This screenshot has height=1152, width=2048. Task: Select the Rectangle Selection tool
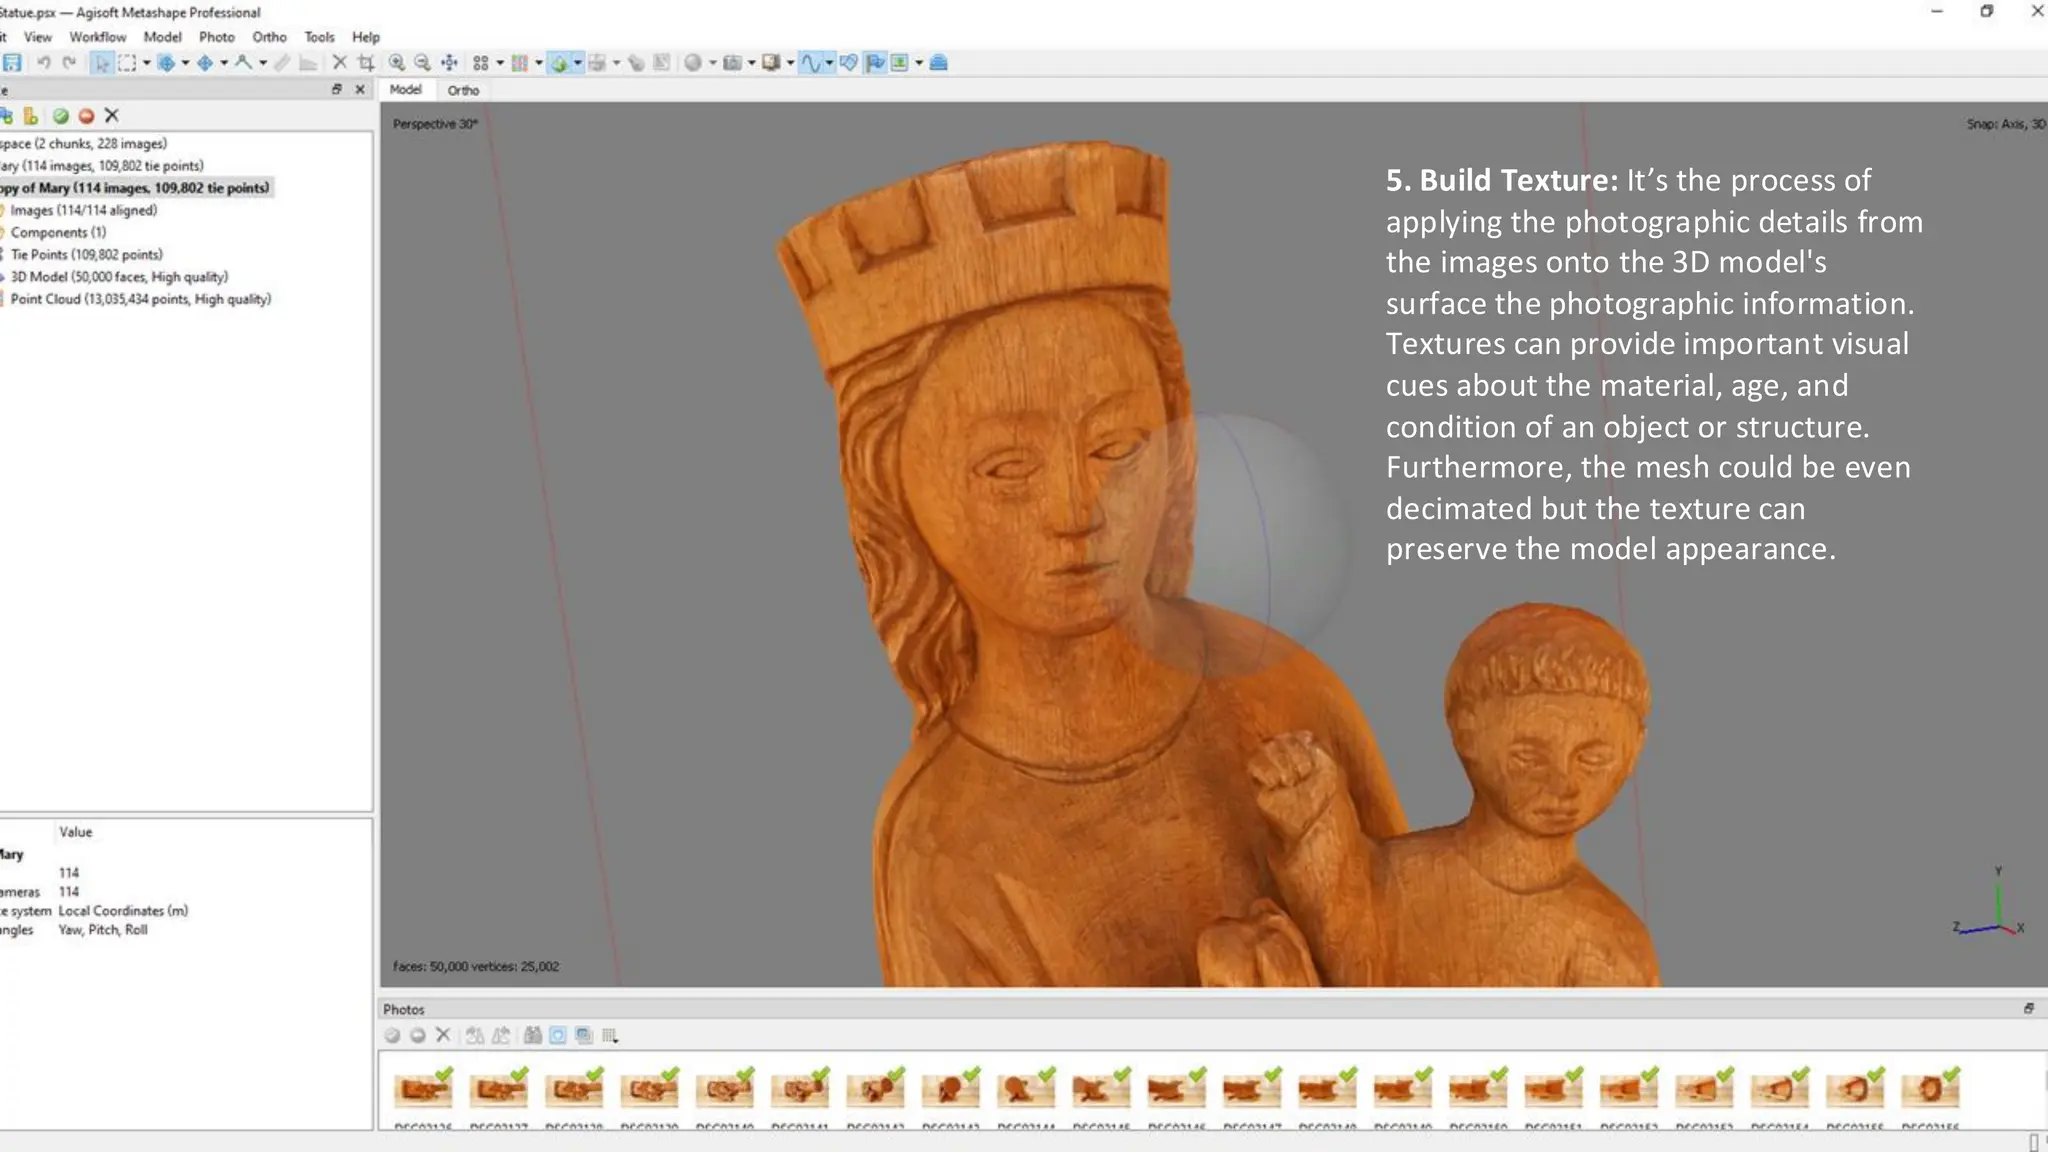click(127, 63)
